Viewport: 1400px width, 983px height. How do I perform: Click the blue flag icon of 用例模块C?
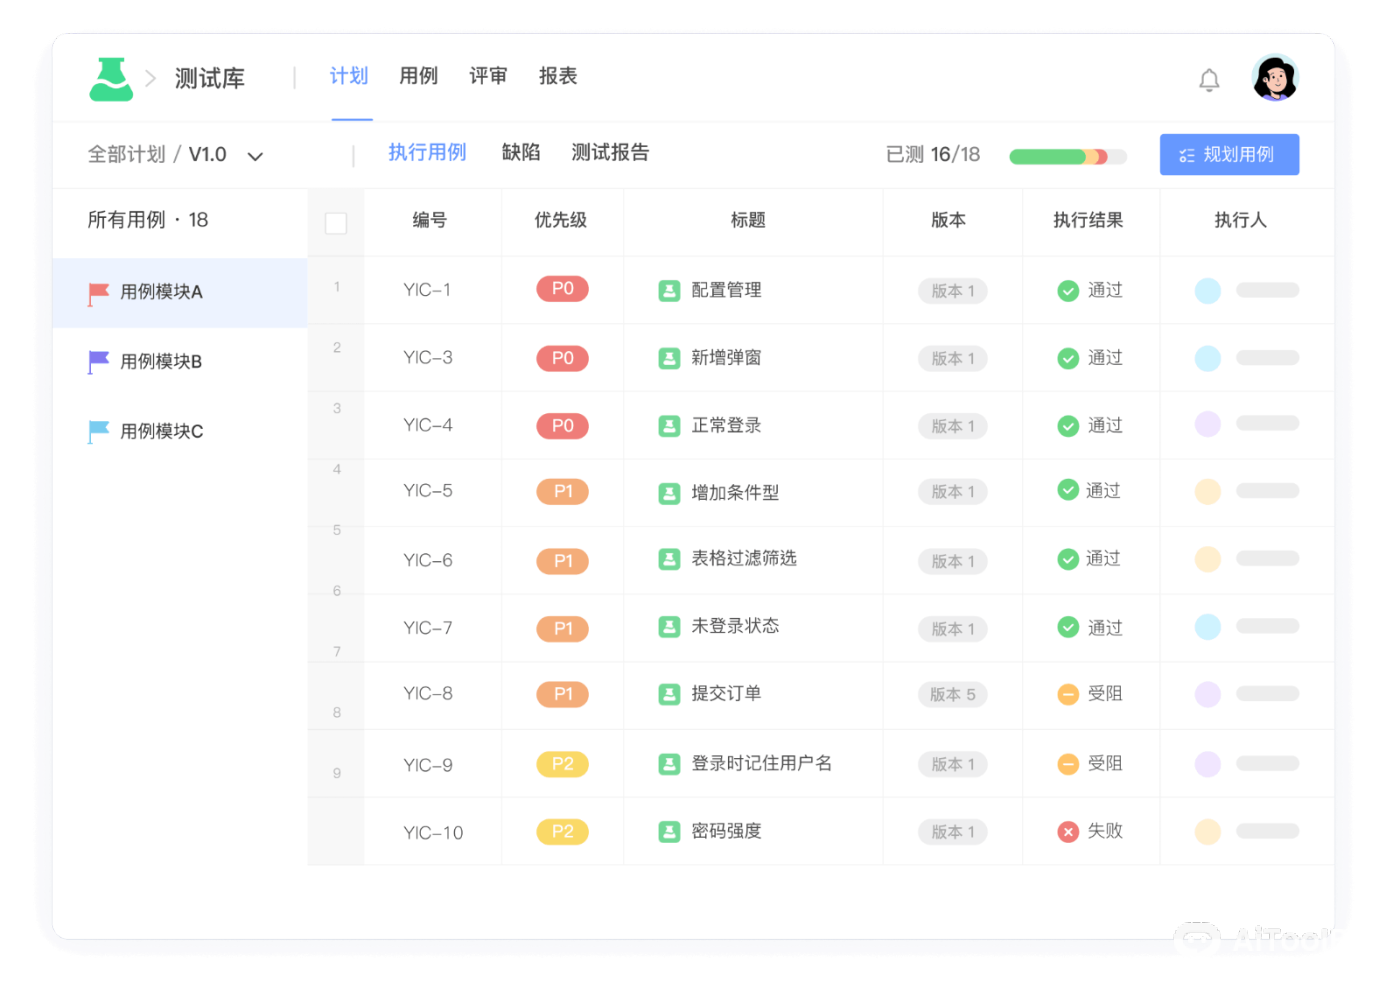click(96, 431)
